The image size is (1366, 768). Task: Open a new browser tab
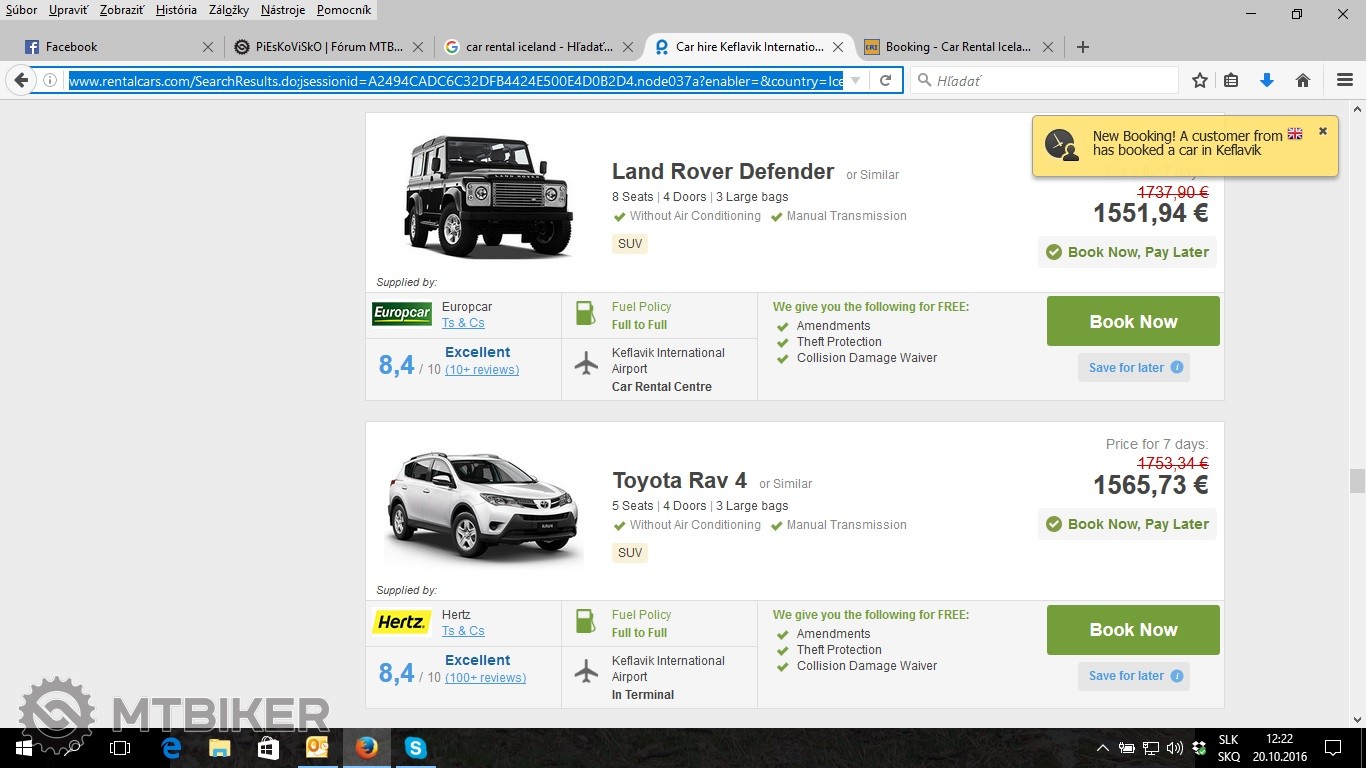coord(1082,46)
